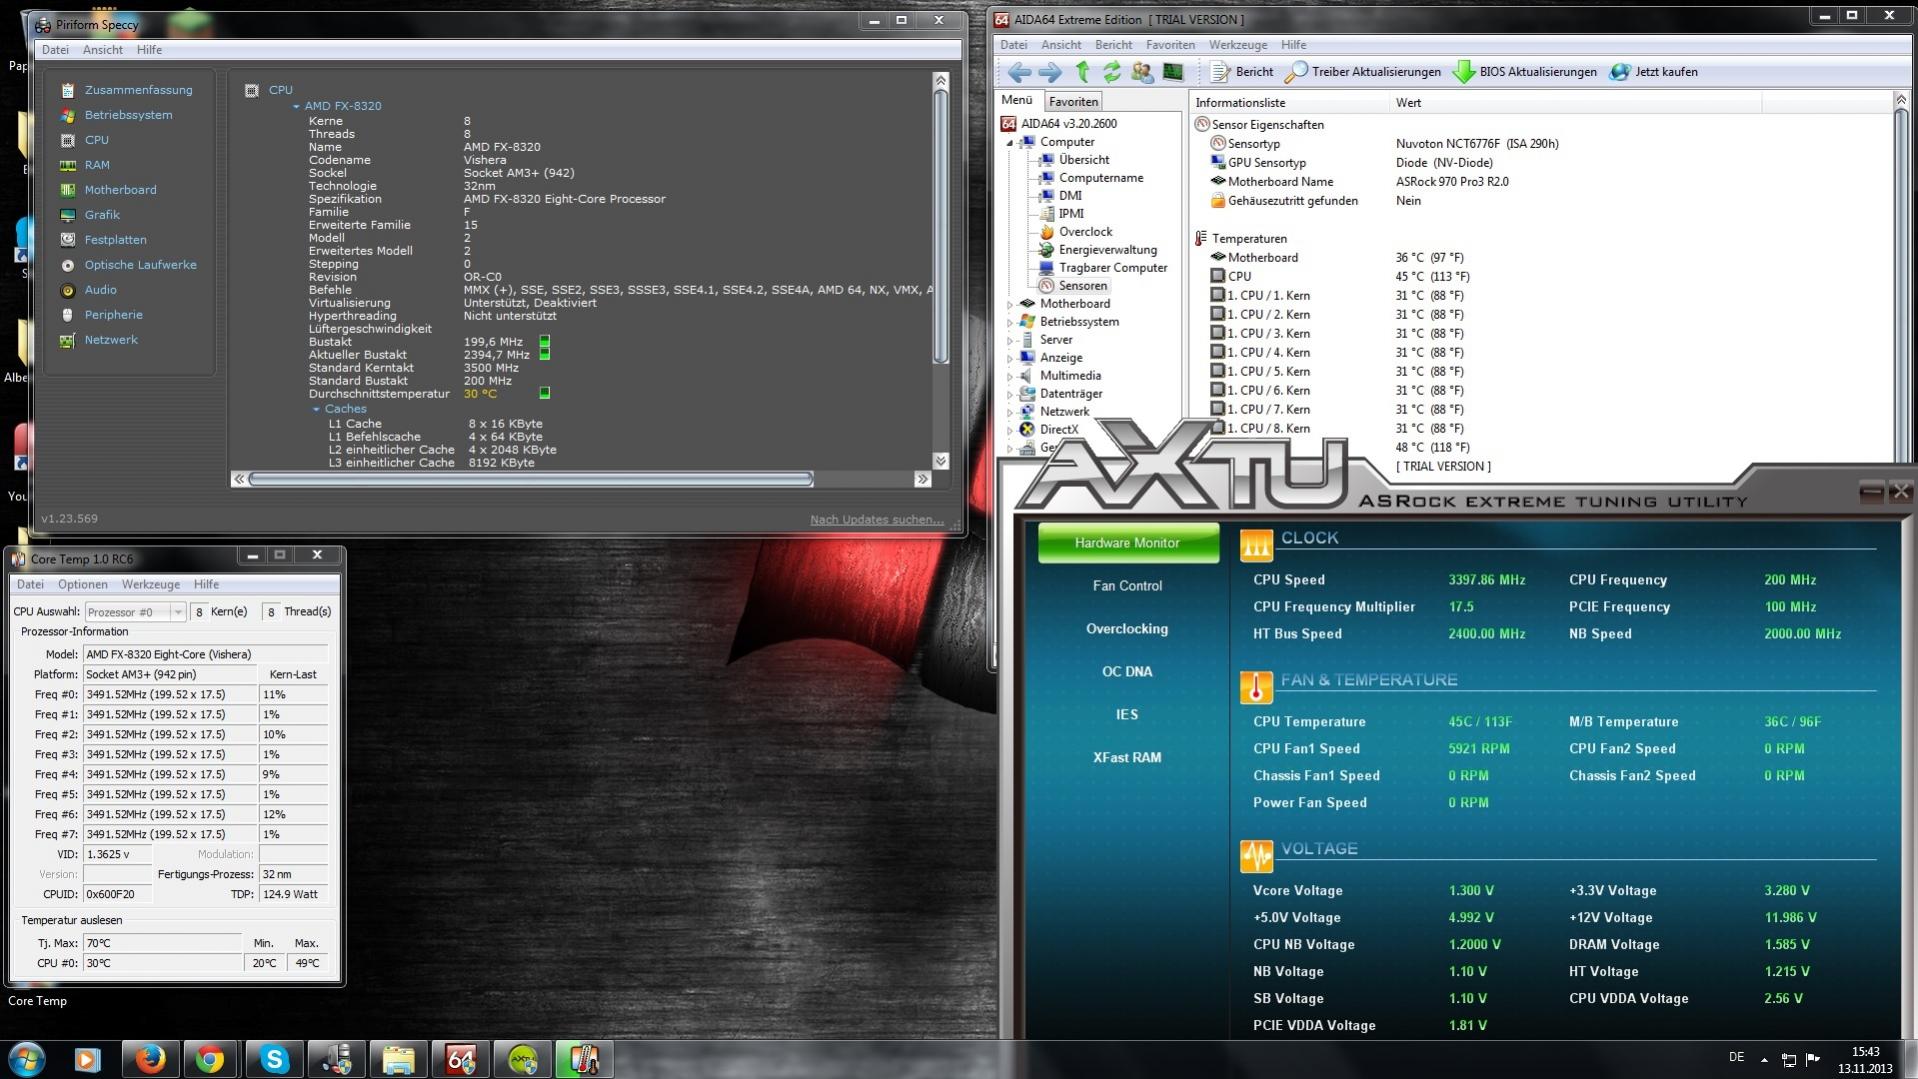This screenshot has height=1079, width=1918.
Task: Click Jetzt kaufen in AIDA64 toolbar
Action: click(1654, 72)
